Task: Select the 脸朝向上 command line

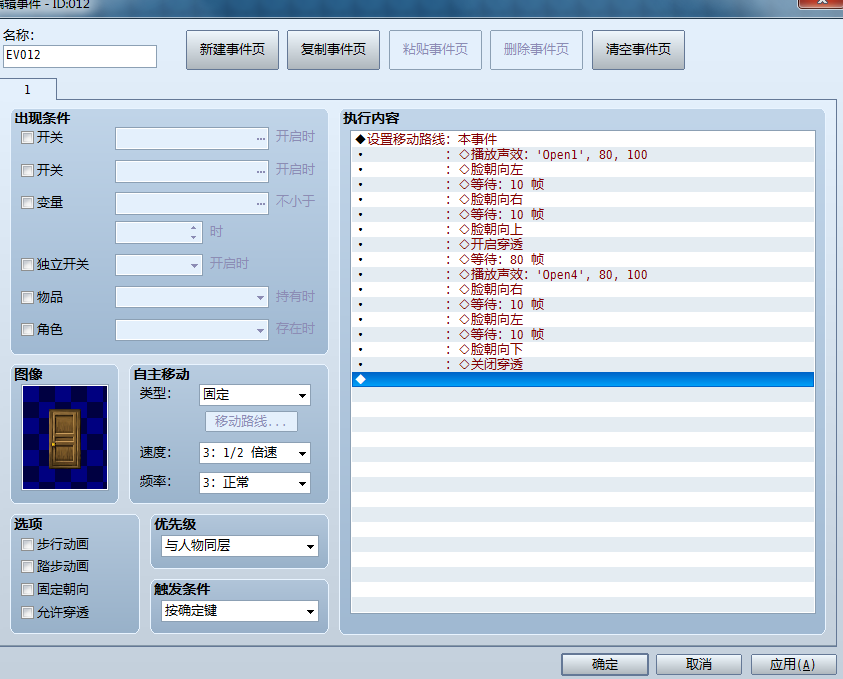Action: pos(583,230)
